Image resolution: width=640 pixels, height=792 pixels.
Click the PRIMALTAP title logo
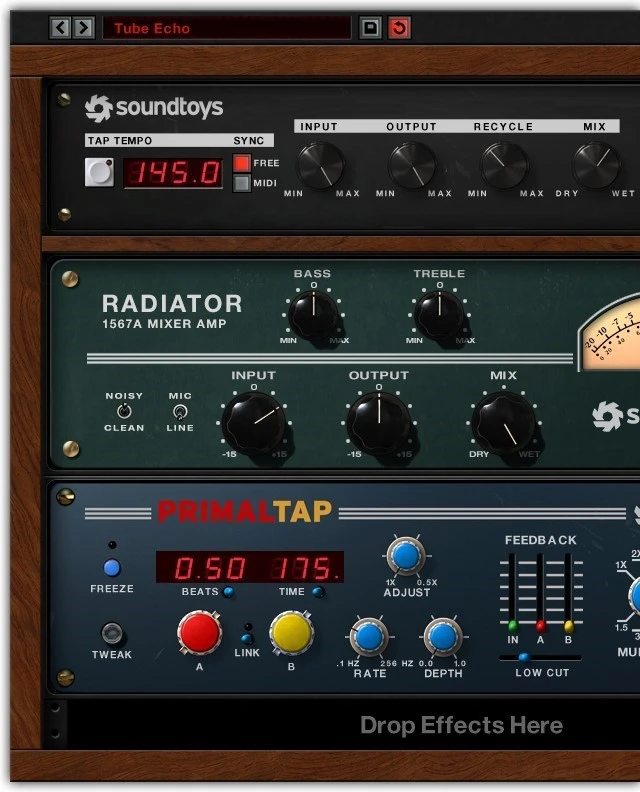pyautogui.click(x=245, y=512)
